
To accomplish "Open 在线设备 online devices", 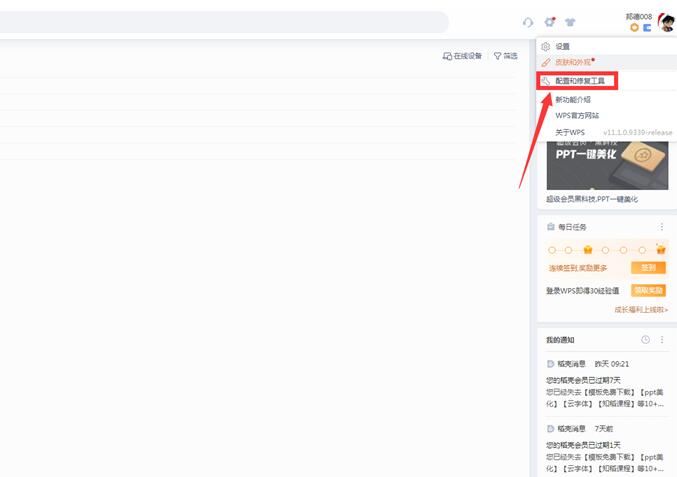I will pyautogui.click(x=462, y=56).
